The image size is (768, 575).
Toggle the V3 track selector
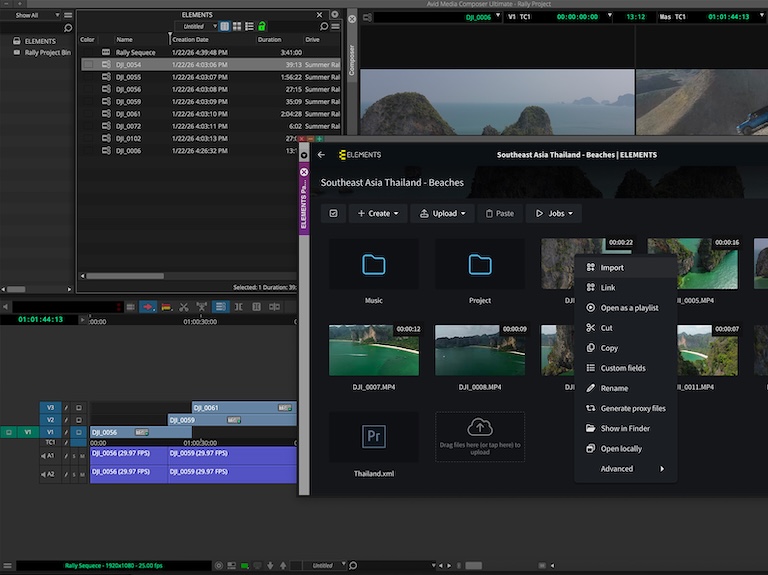(50, 407)
